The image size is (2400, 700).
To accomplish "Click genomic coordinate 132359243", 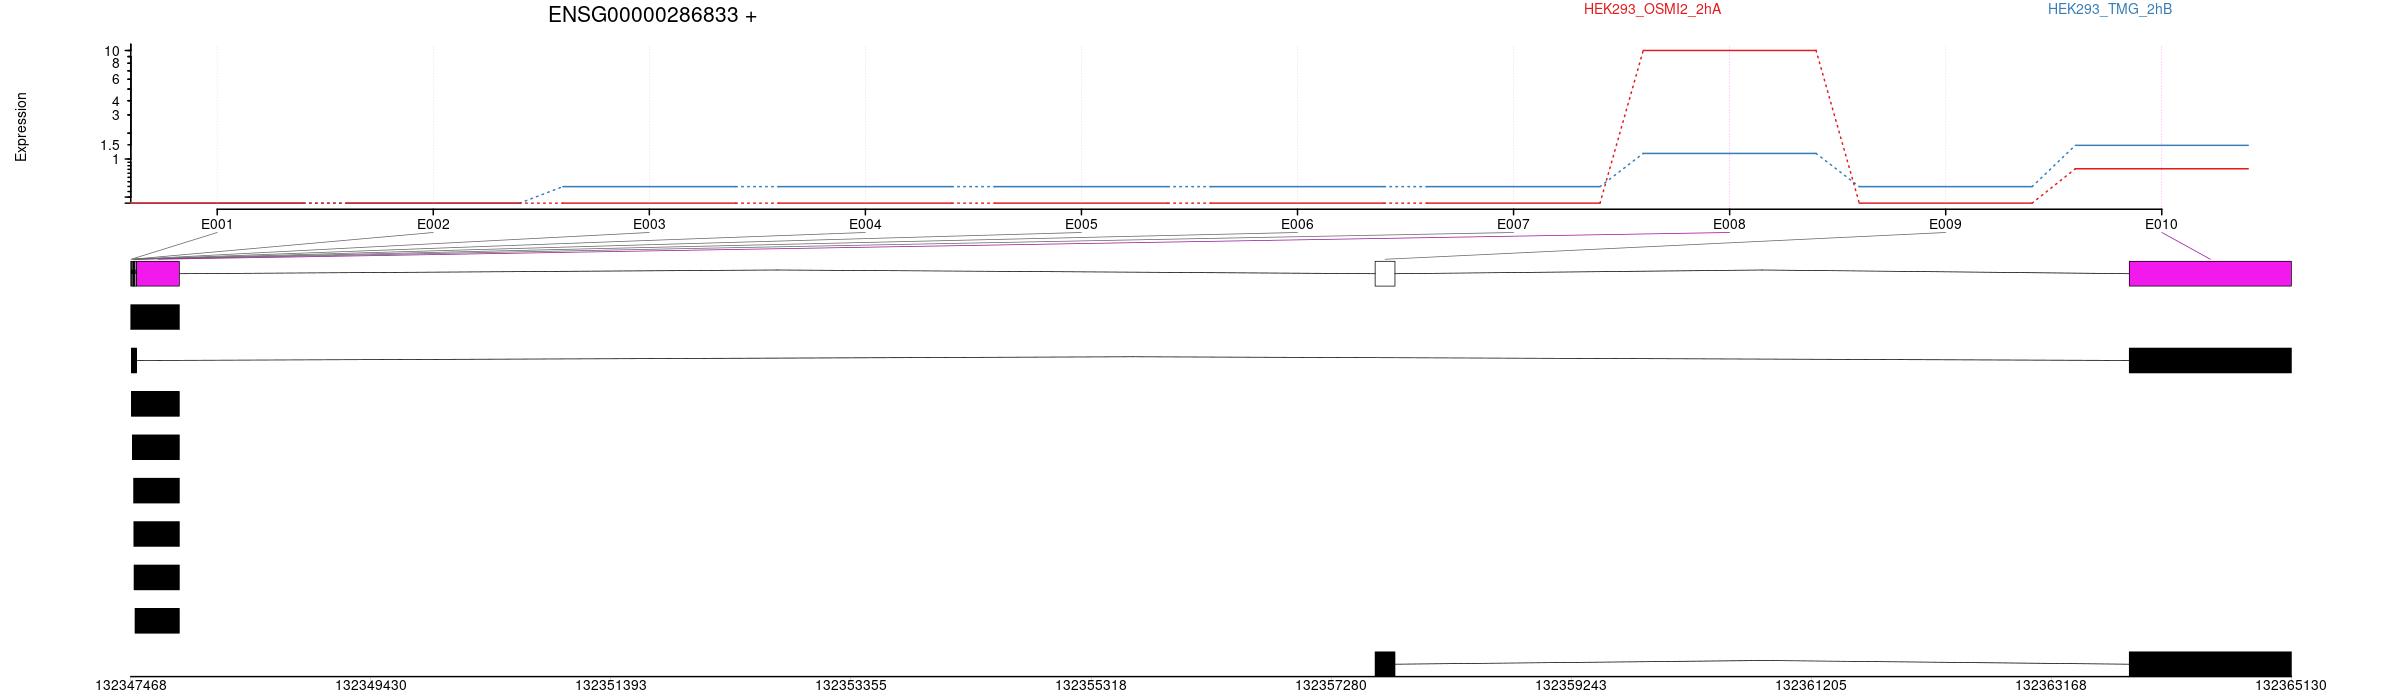I will [1571, 686].
